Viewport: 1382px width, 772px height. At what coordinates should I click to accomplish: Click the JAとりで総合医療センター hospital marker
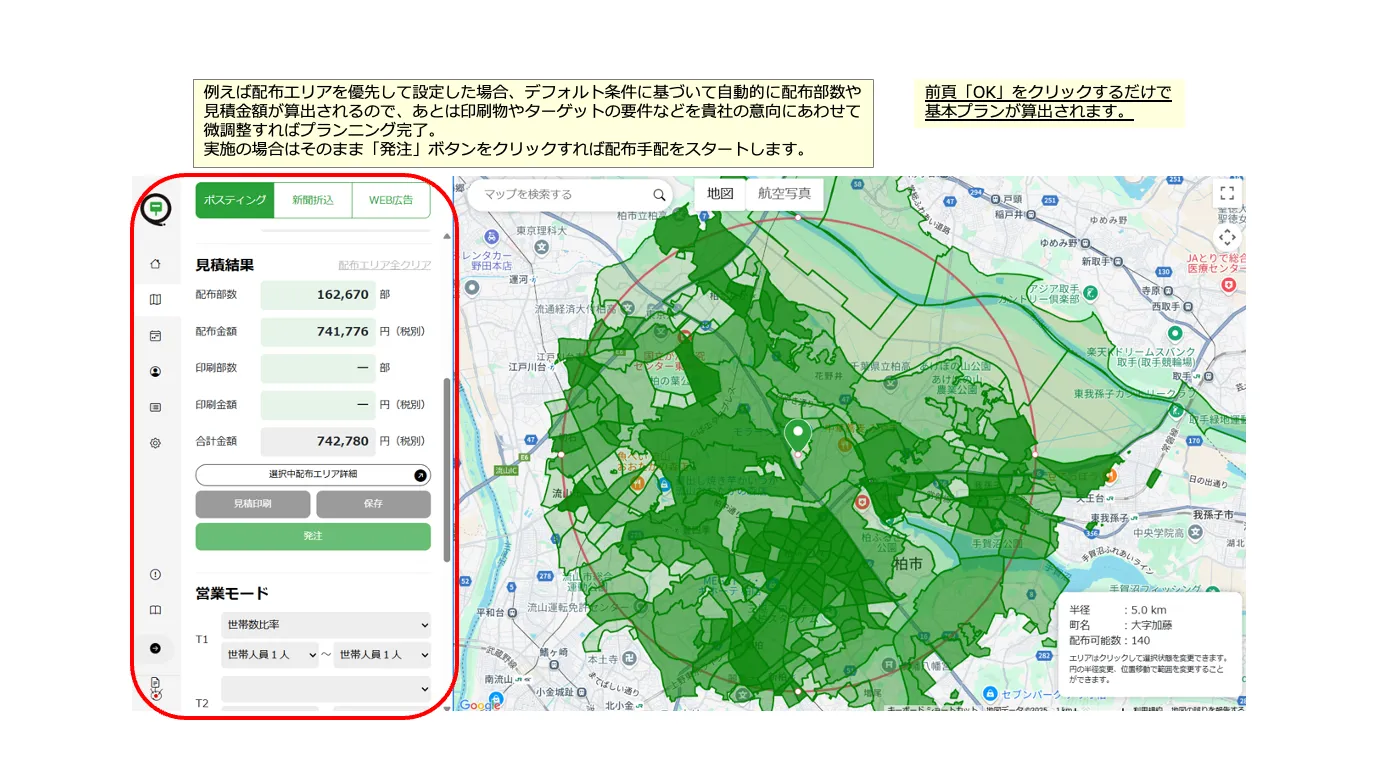[x=1229, y=285]
